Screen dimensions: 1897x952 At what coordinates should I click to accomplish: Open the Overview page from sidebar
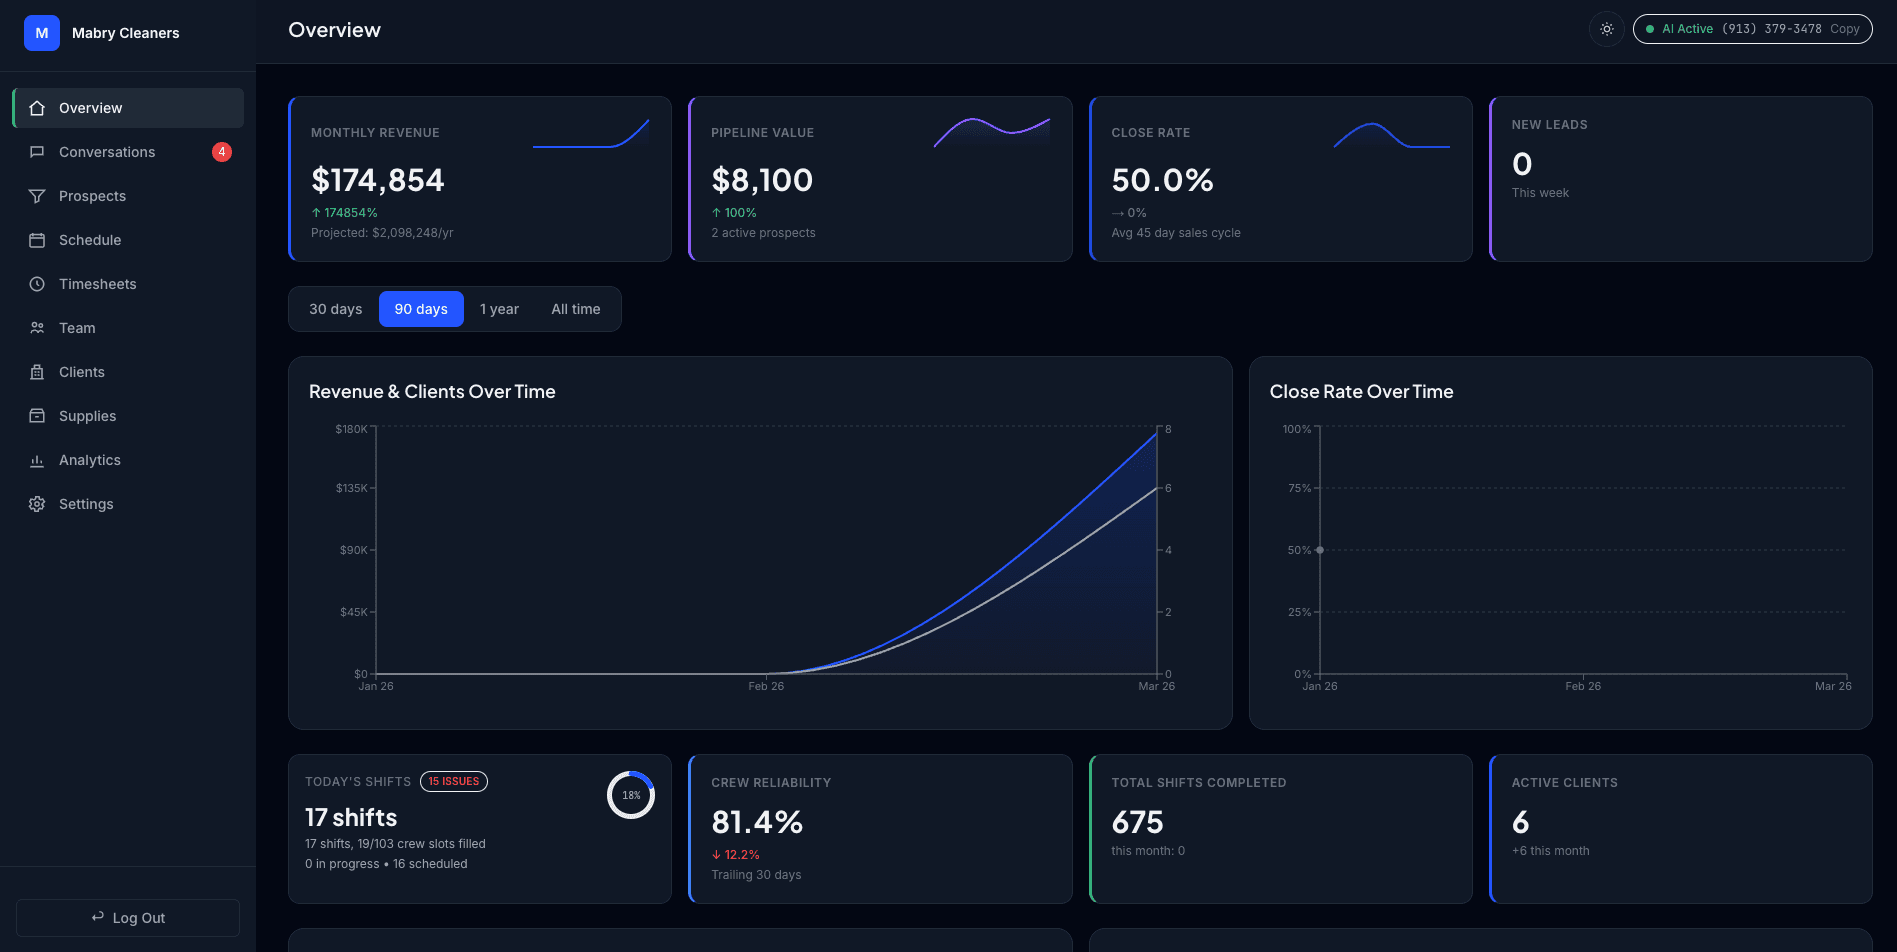(x=90, y=107)
